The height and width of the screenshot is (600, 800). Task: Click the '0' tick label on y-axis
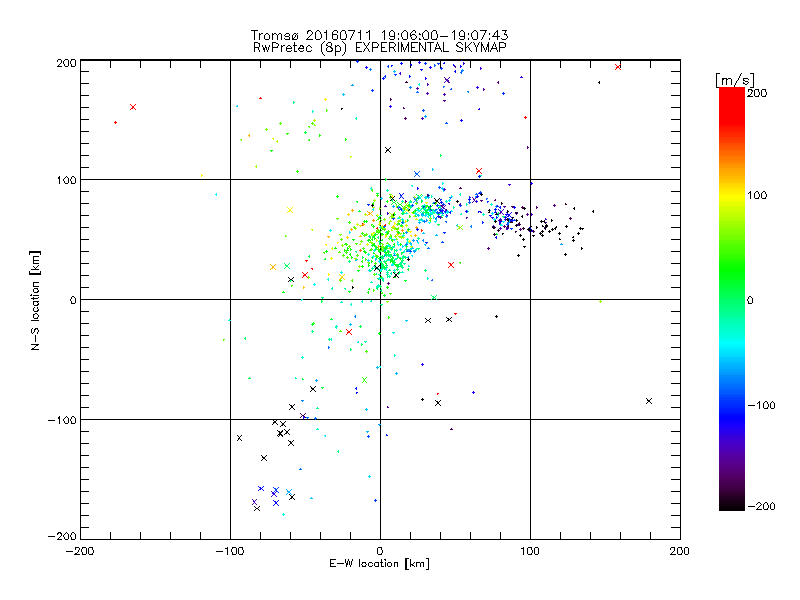click(73, 300)
